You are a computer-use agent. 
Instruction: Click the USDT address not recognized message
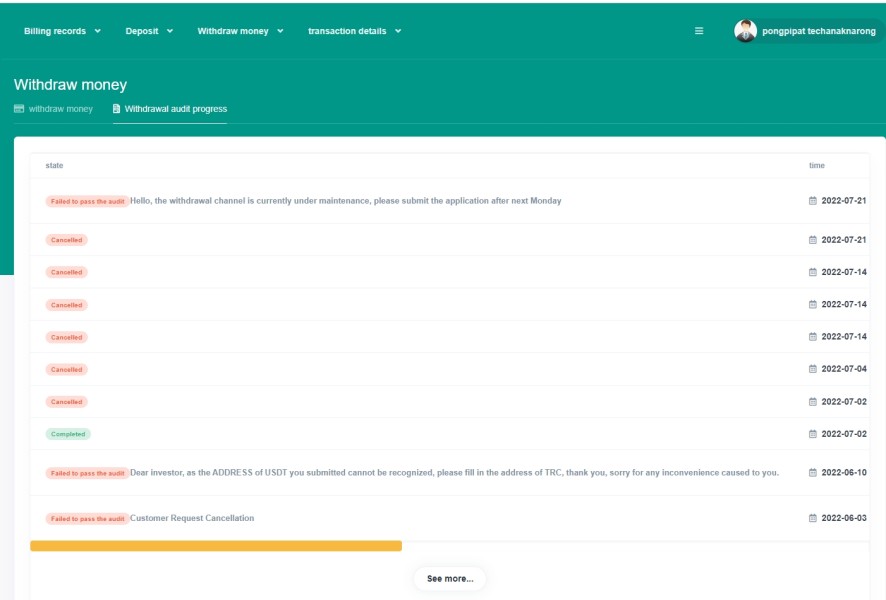454,472
